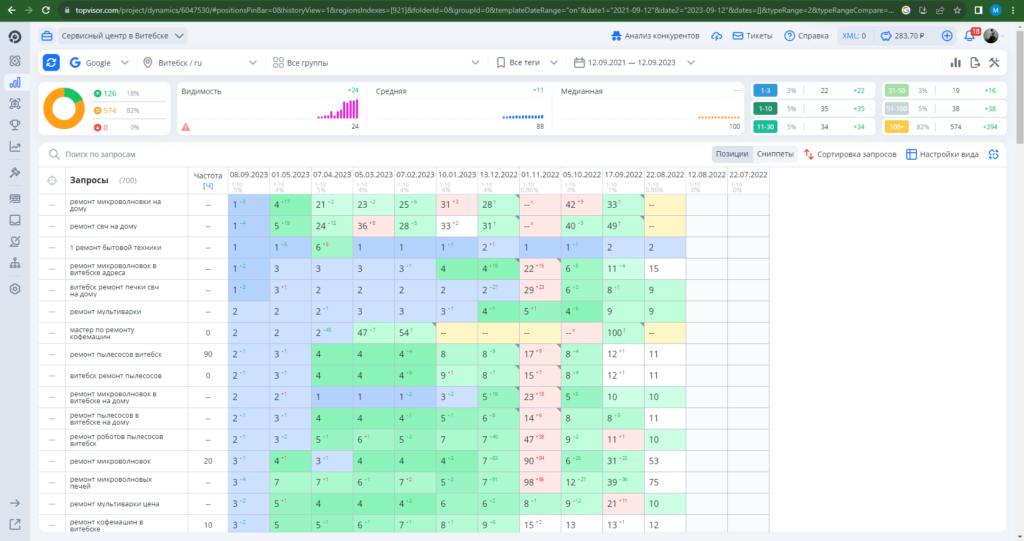Open the date range 12.09.2021 — 12.09.2023 picker
This screenshot has height=541, width=1024.
coord(634,63)
